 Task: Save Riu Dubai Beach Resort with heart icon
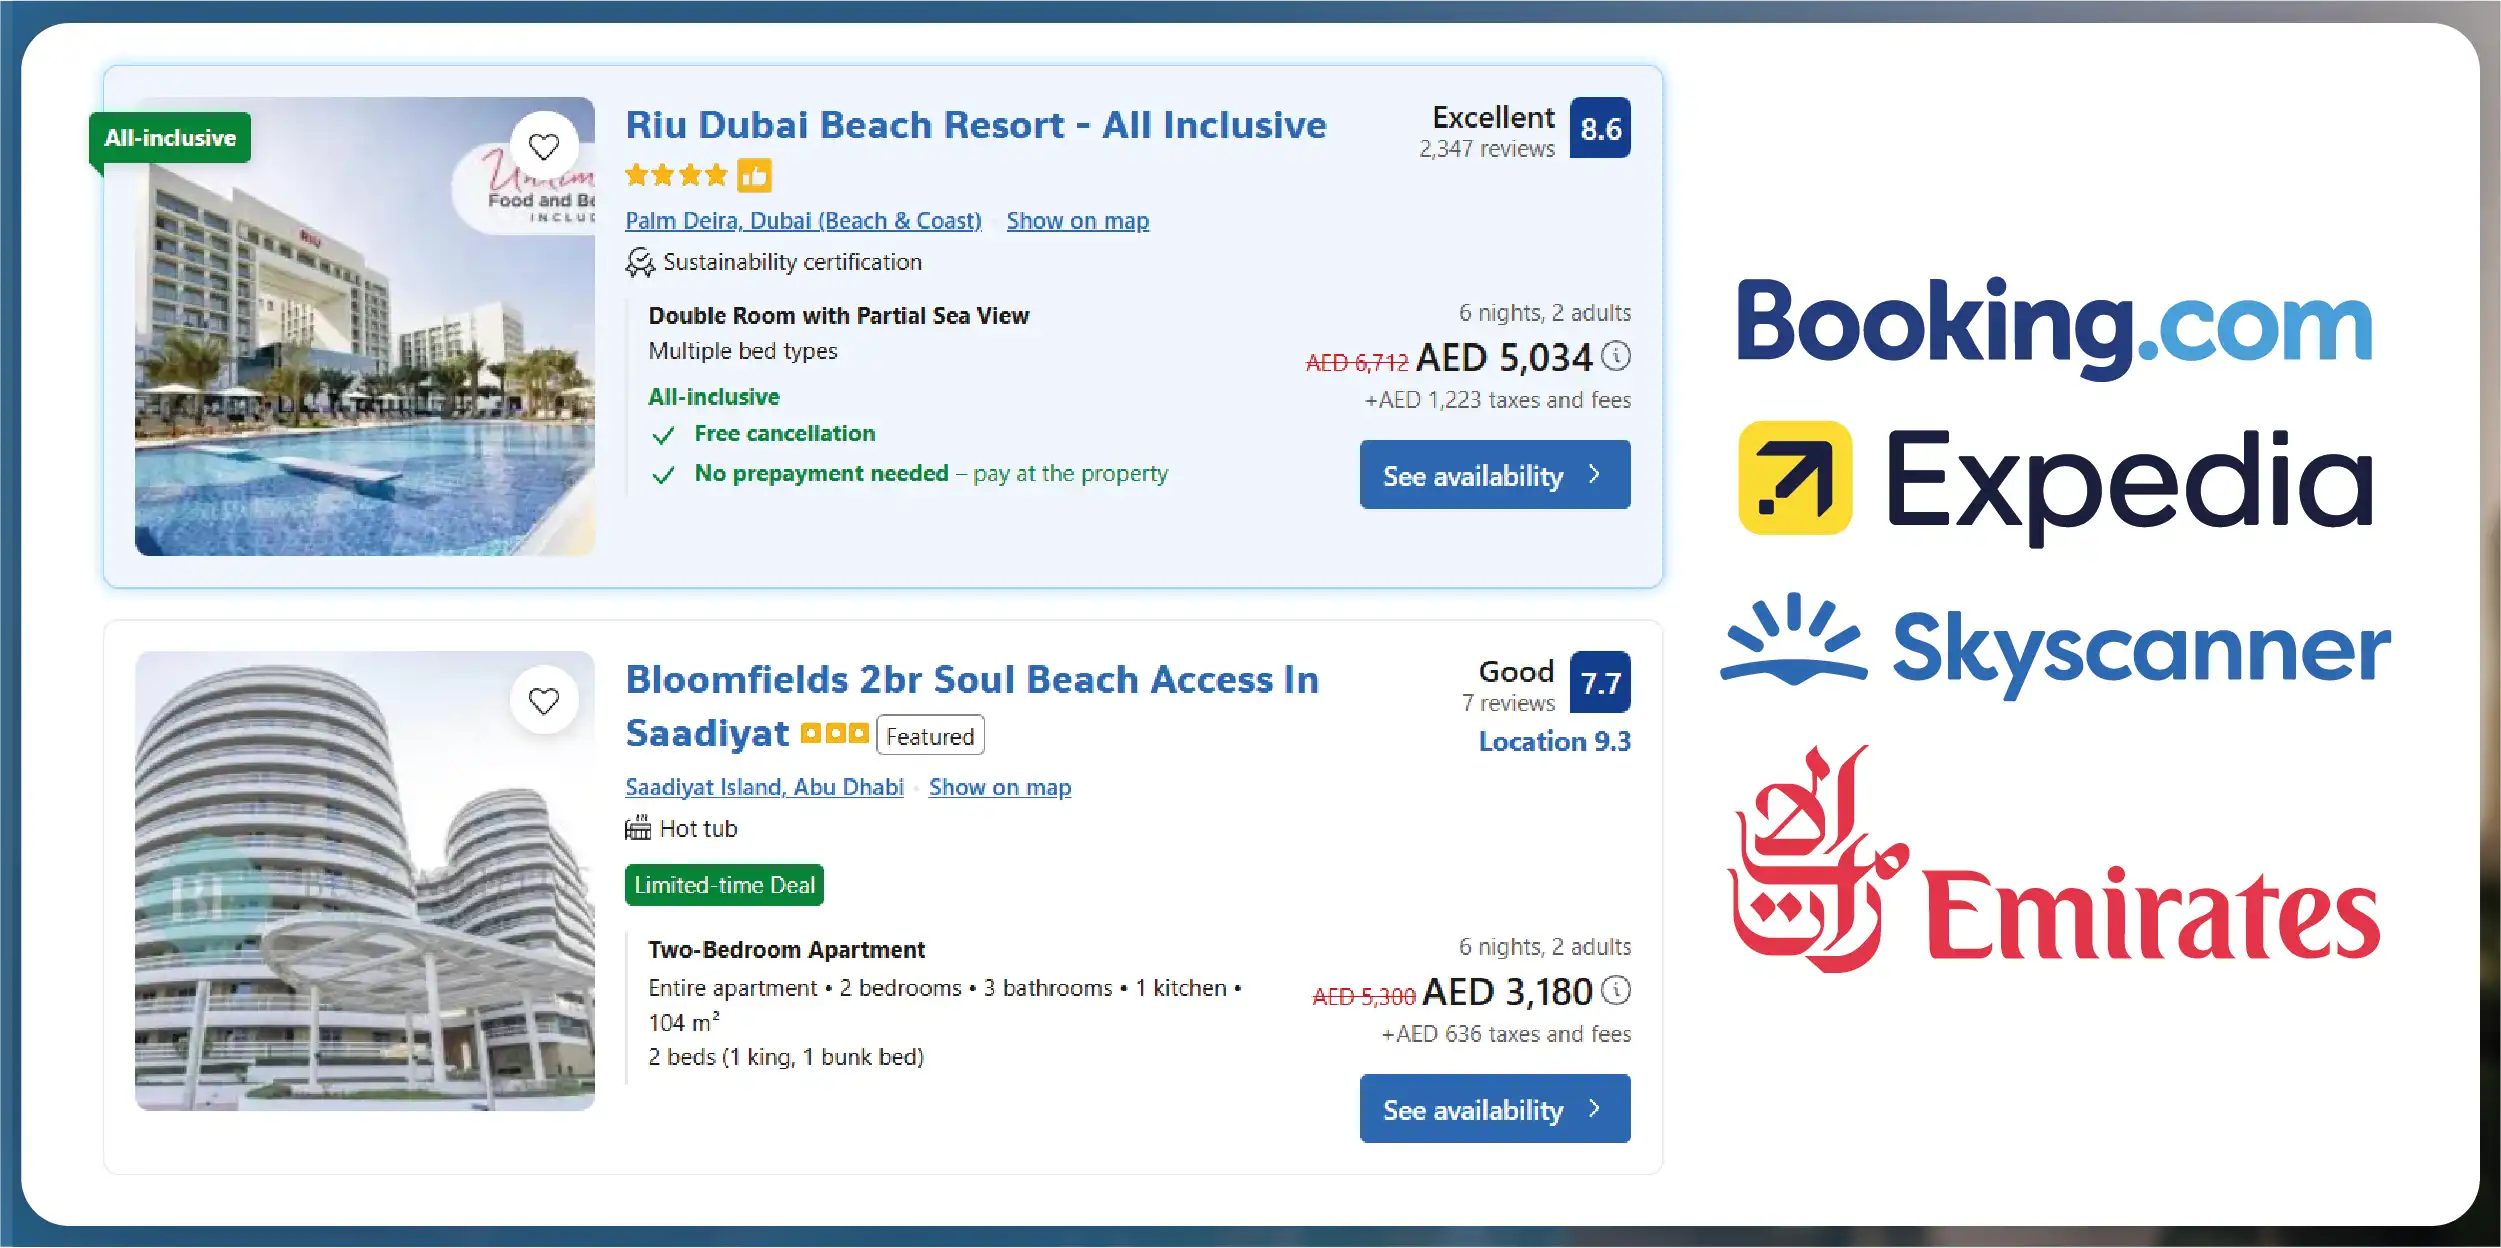[544, 146]
